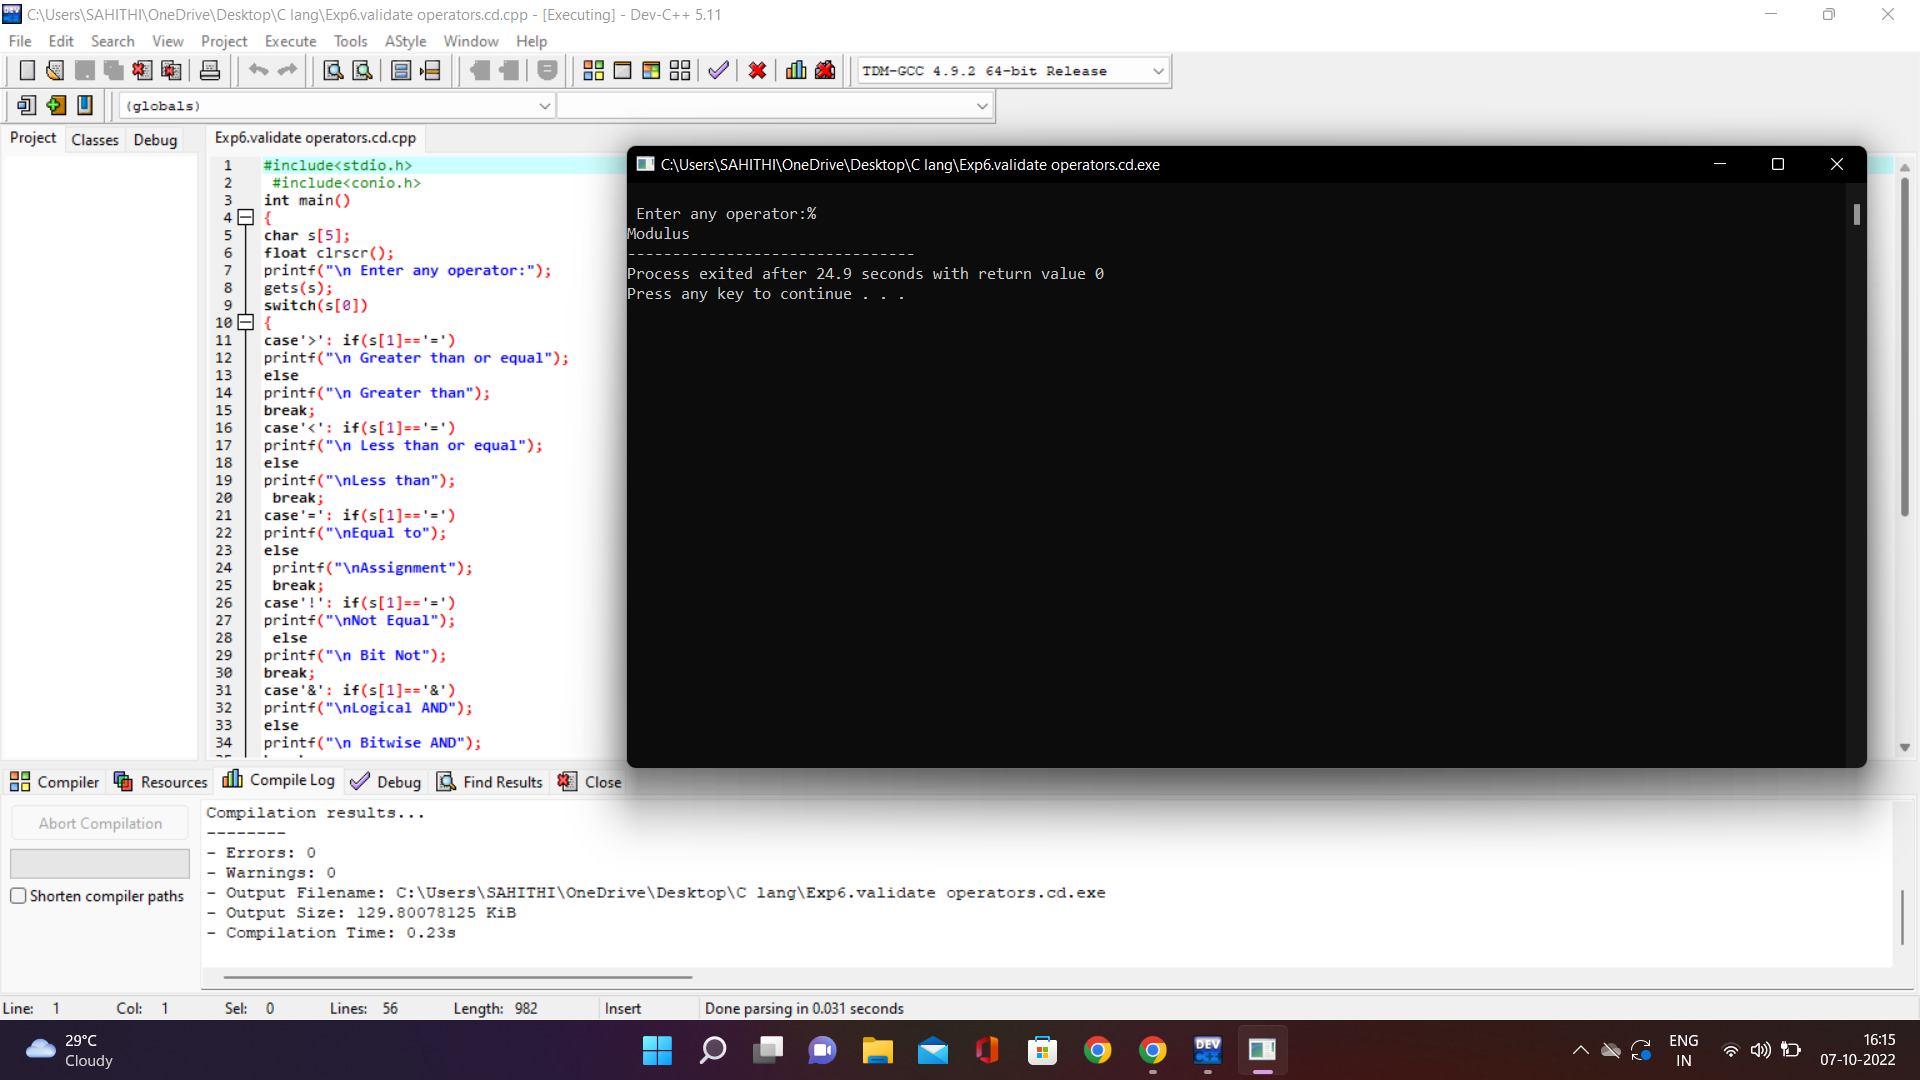The height and width of the screenshot is (1080, 1920).
Task: Undo the last edit
Action: (259, 70)
